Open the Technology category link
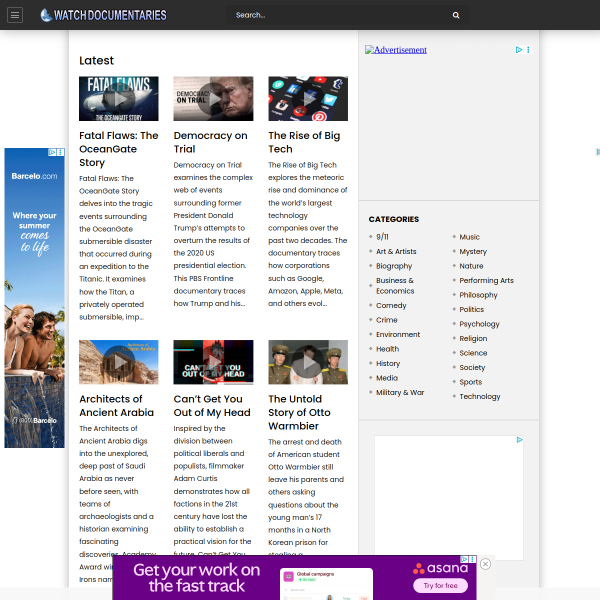Image resolution: width=600 pixels, height=600 pixels. pyautogui.click(x=480, y=396)
